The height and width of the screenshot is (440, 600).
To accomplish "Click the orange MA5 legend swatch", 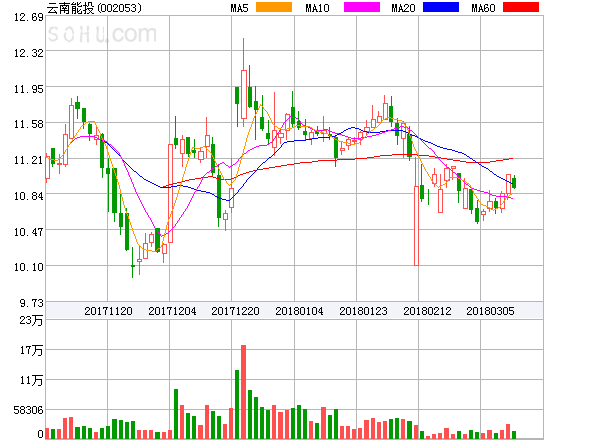I will point(274,7).
